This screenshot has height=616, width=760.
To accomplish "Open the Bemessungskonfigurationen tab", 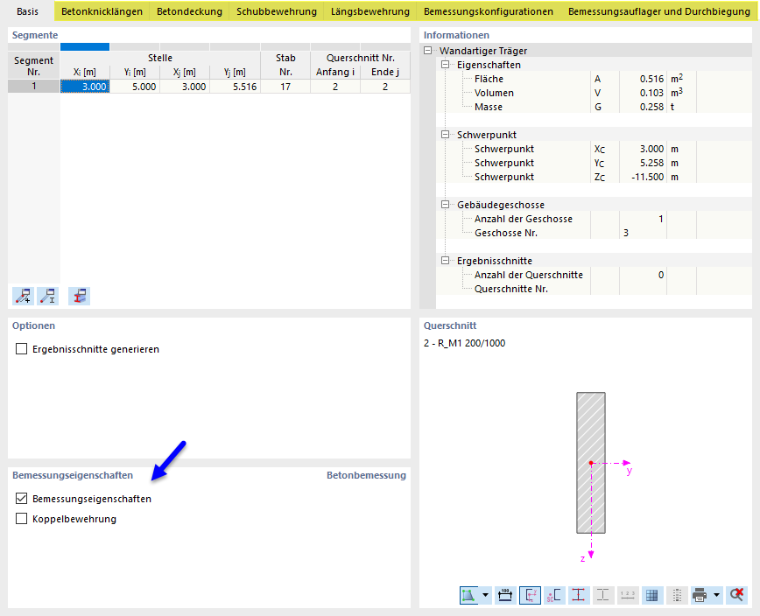I will 489,11.
